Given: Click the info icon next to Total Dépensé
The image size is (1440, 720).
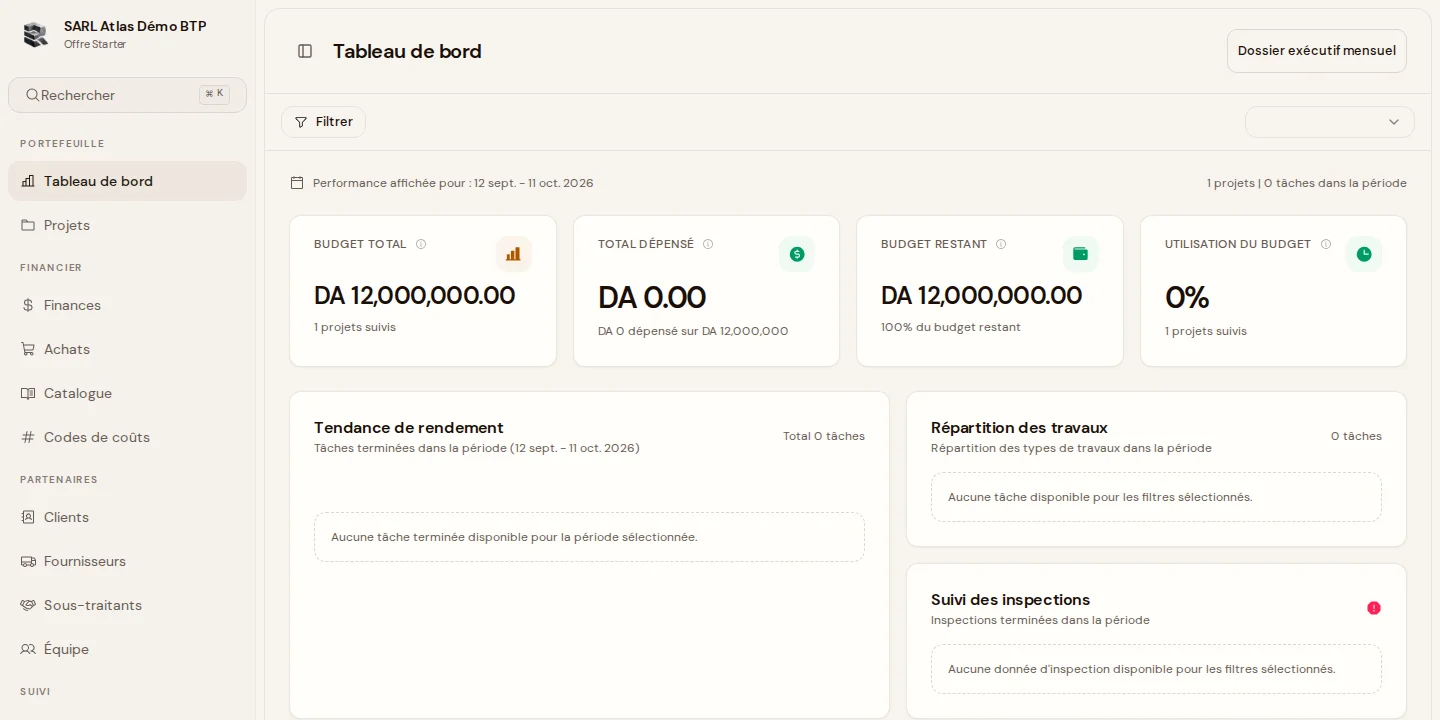Looking at the screenshot, I should click(x=708, y=244).
